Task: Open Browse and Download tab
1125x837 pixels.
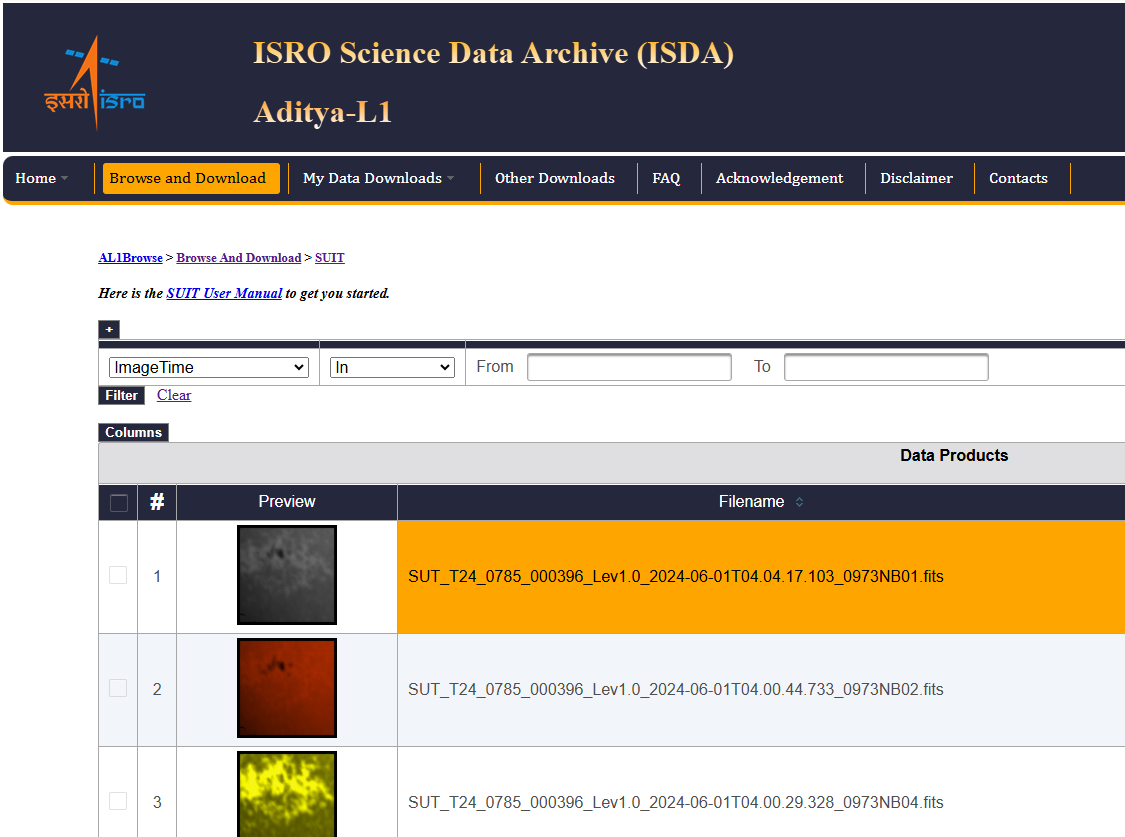Action: [x=191, y=178]
